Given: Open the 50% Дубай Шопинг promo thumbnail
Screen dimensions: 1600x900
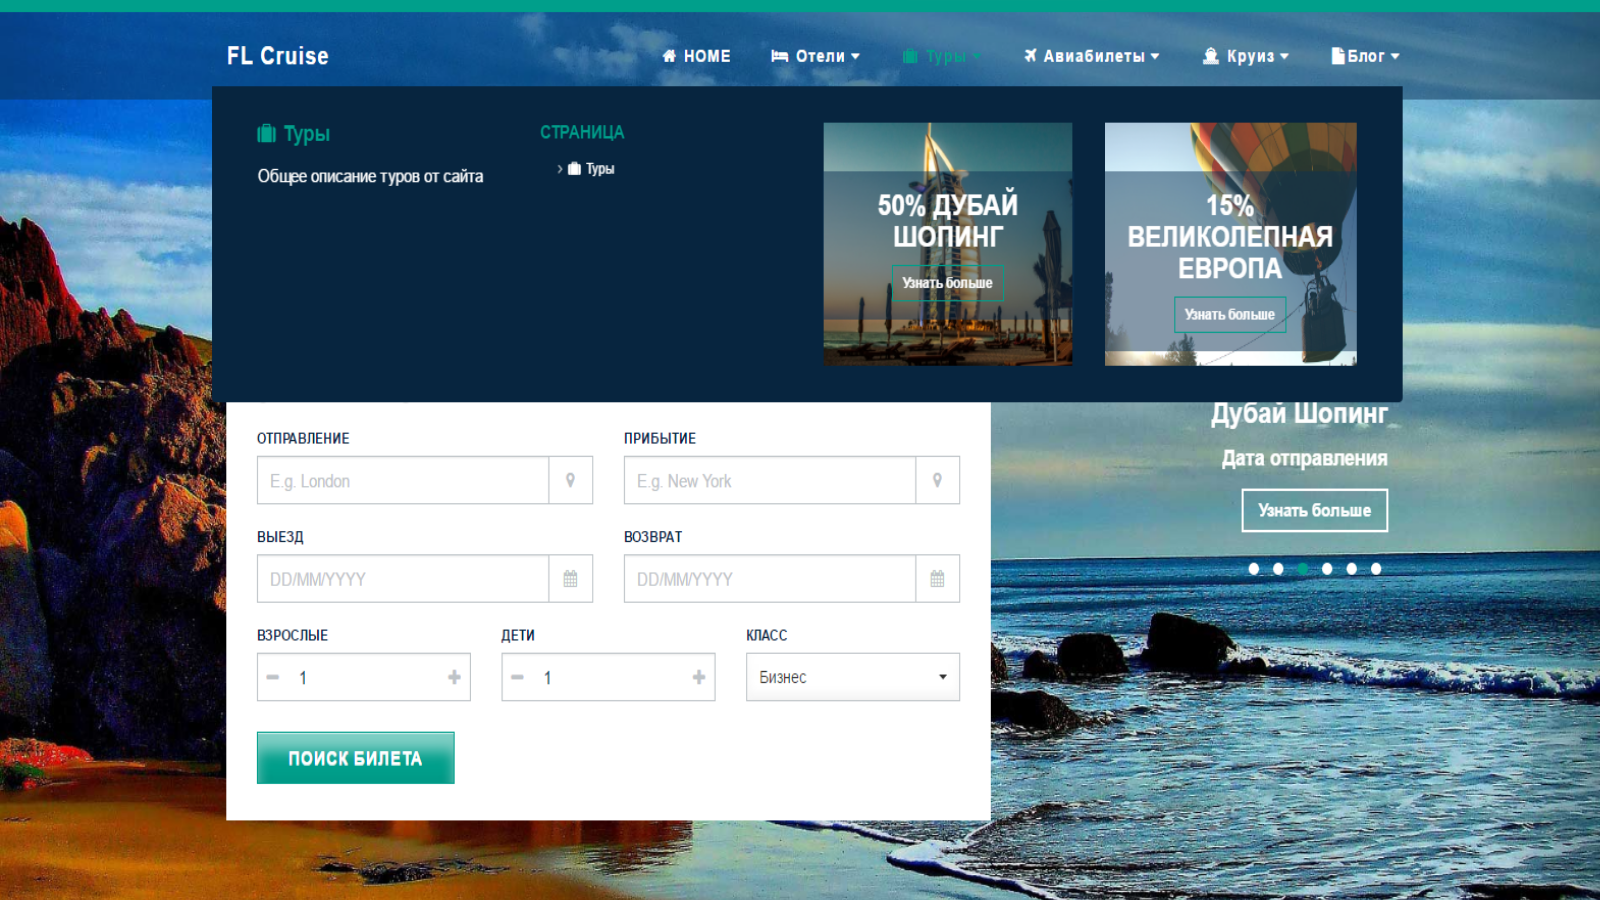Looking at the screenshot, I should tap(947, 244).
